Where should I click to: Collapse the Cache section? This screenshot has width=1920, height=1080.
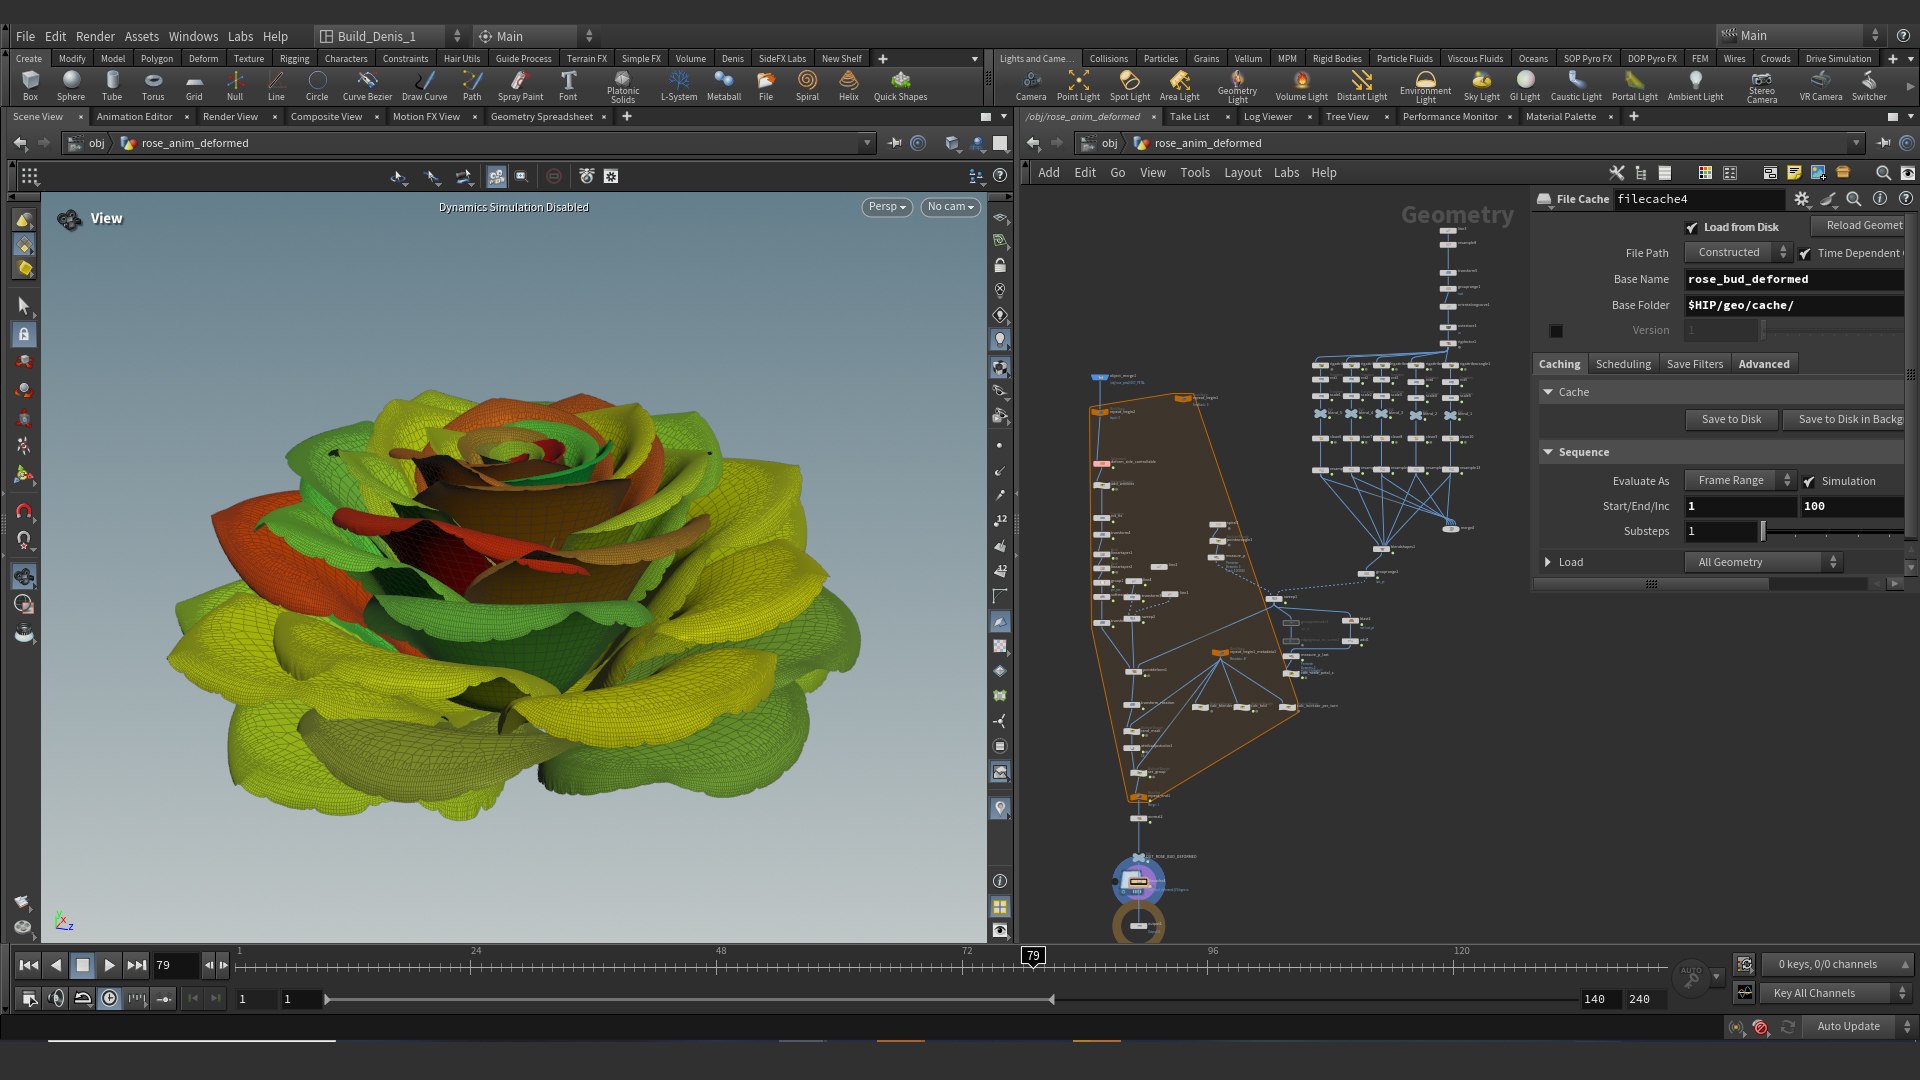coord(1548,392)
